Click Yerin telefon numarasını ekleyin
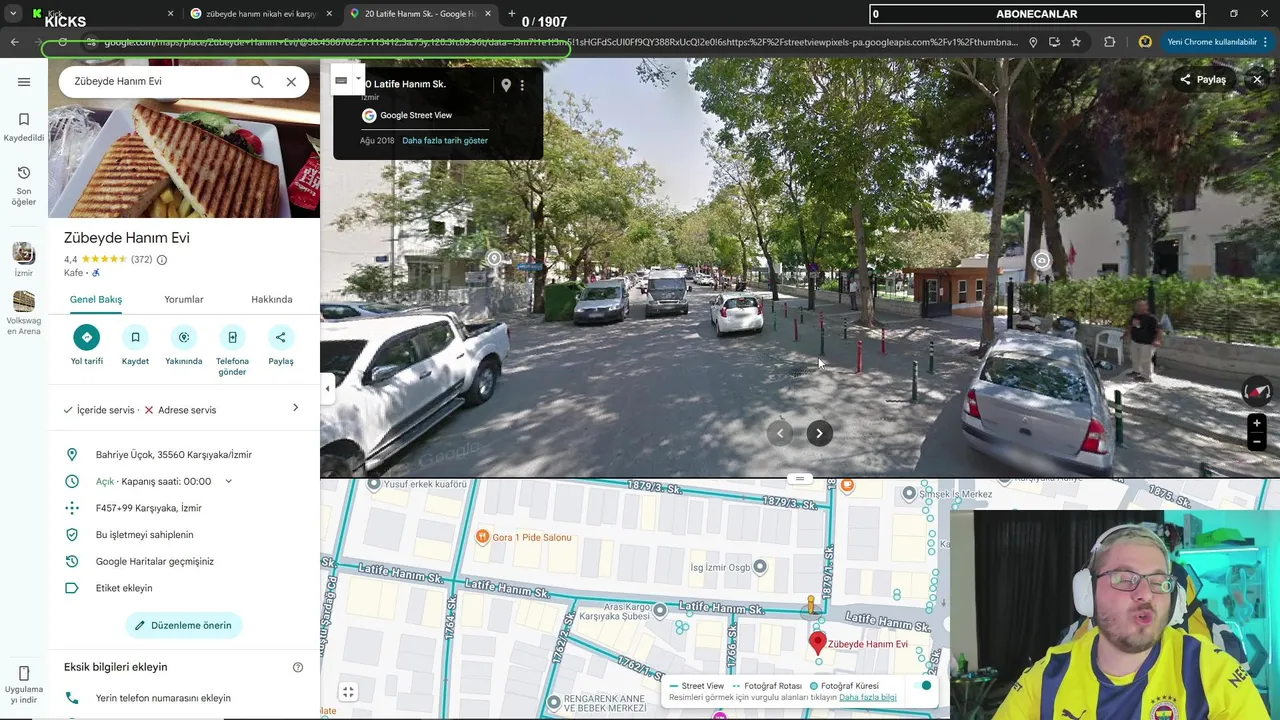Screen dimensions: 1280x720 coord(163,698)
